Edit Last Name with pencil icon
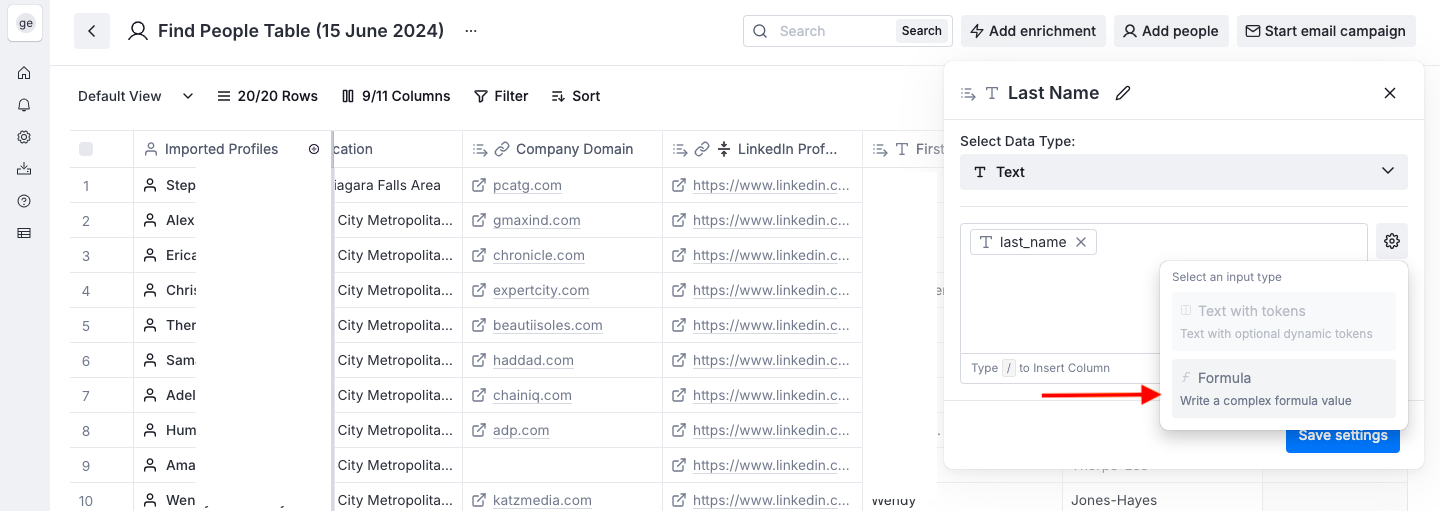Viewport: 1440px width, 511px height. click(x=1123, y=93)
